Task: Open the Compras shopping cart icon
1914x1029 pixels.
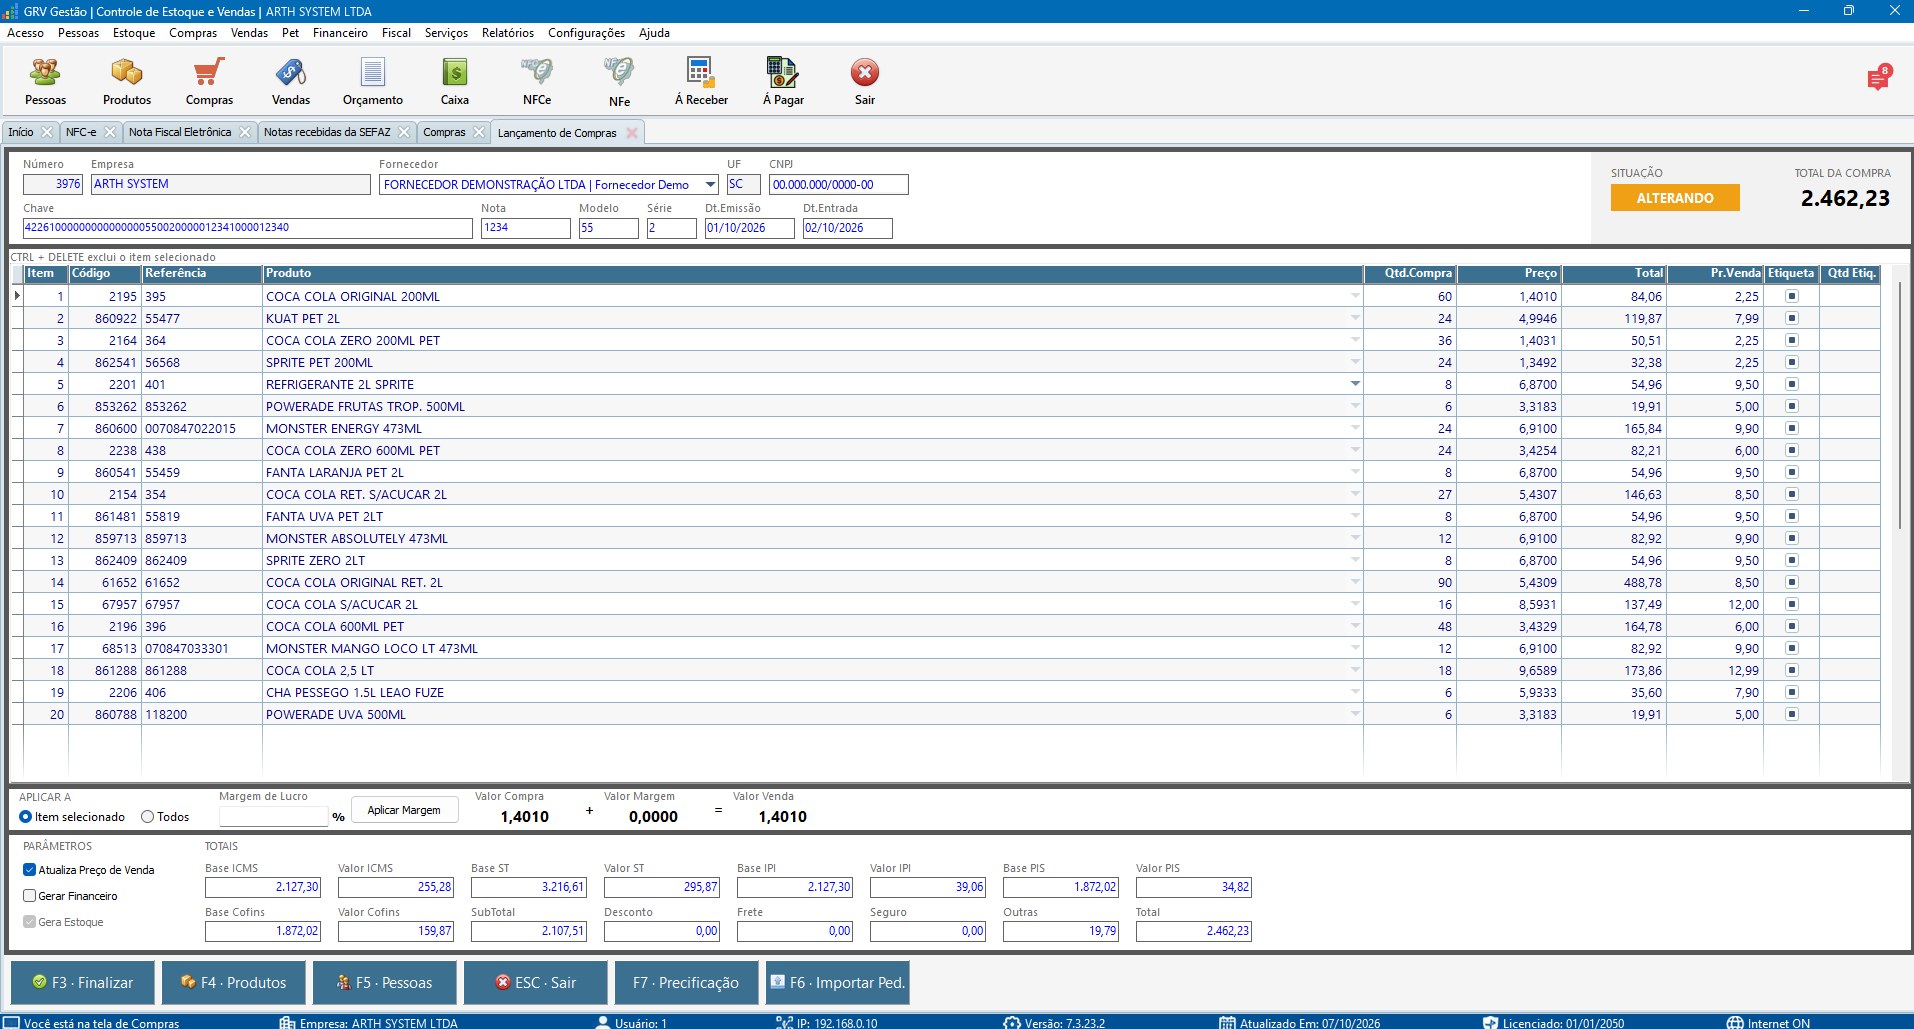Action: 209,81
